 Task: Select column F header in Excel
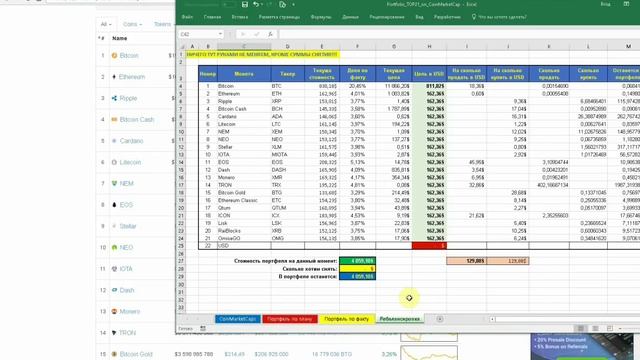[x=357, y=47]
